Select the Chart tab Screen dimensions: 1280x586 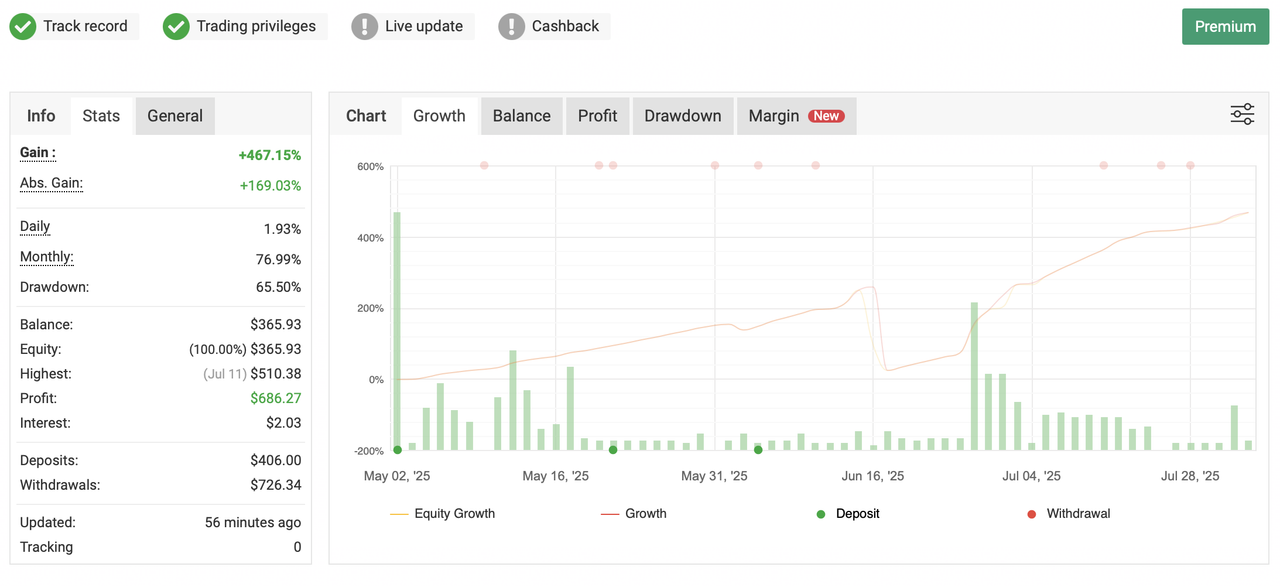pyautogui.click(x=366, y=116)
